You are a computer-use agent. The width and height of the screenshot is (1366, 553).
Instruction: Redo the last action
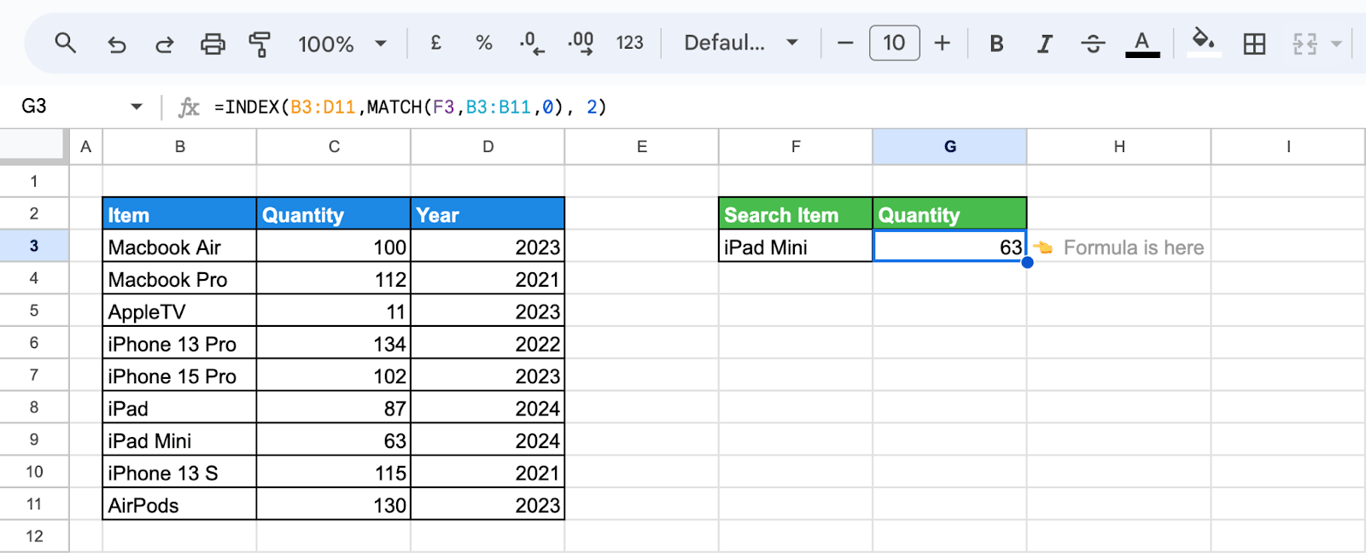click(x=164, y=43)
